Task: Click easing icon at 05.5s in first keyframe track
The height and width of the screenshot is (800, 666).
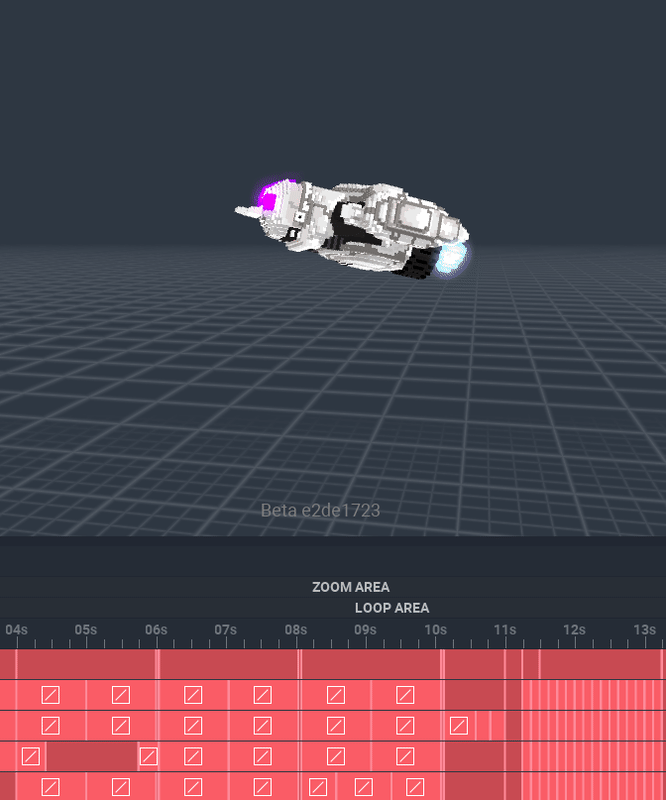Action: click(121, 695)
